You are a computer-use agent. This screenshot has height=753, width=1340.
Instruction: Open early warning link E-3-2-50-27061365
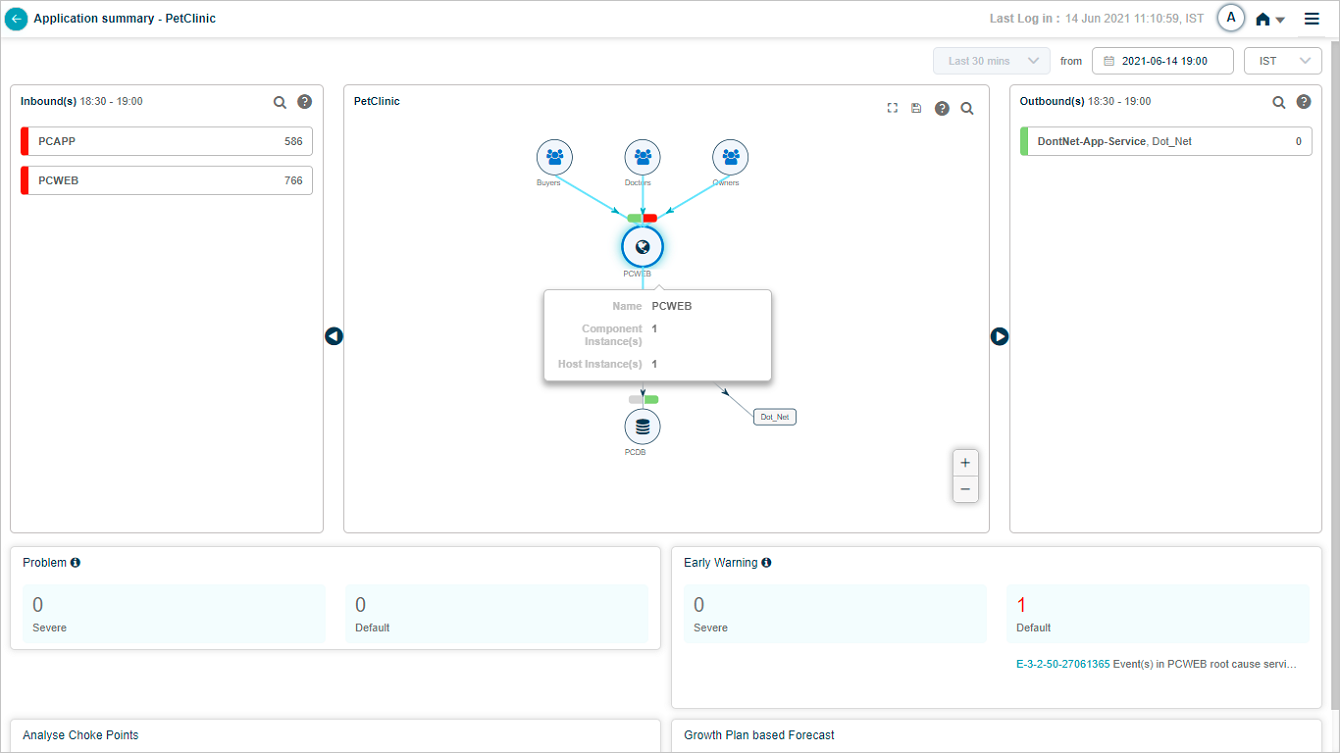click(1062, 664)
